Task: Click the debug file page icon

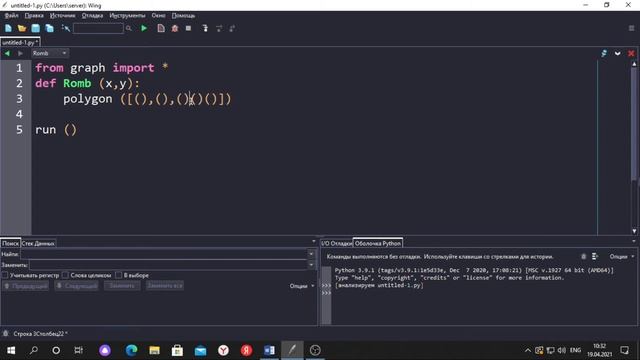Action: [161, 28]
